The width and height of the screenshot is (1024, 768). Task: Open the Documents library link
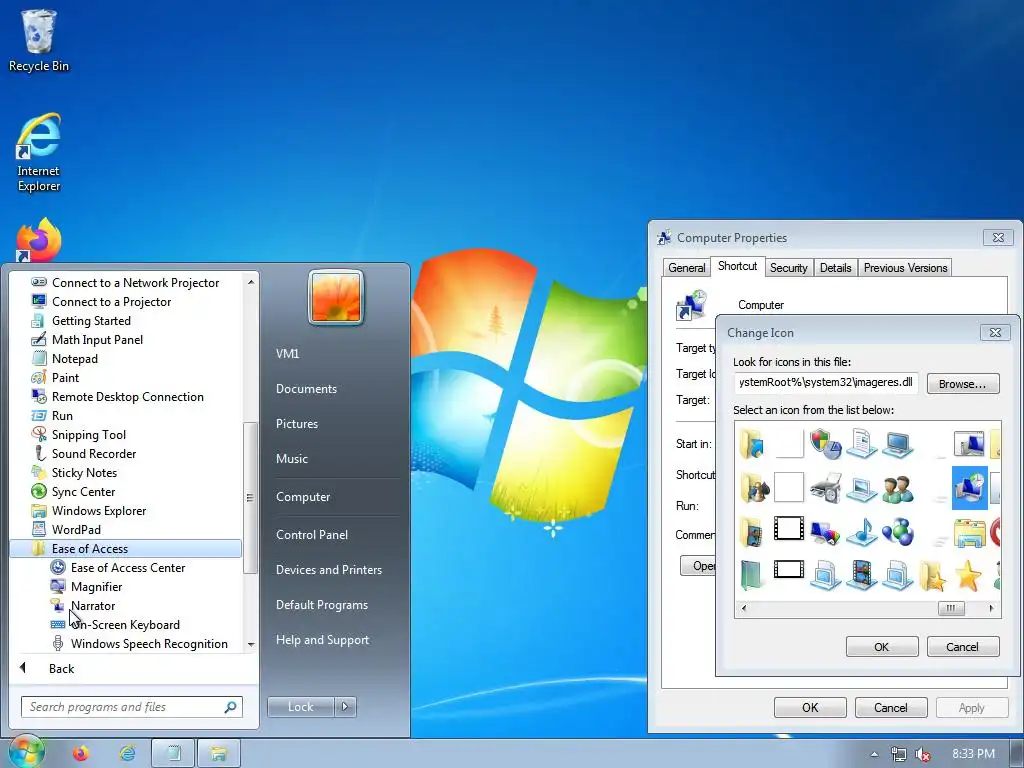point(306,389)
